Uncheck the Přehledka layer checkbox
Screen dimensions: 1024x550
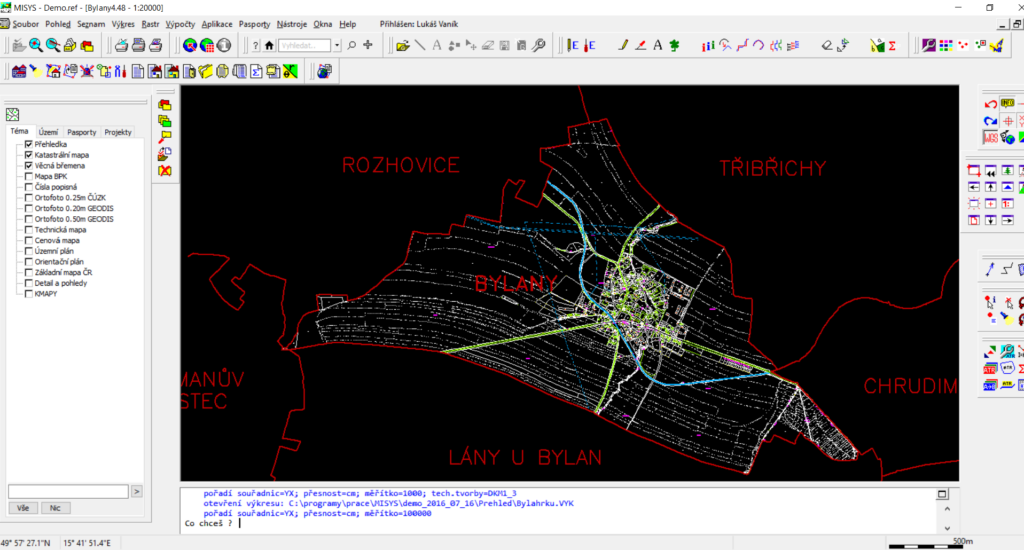(x=29, y=145)
